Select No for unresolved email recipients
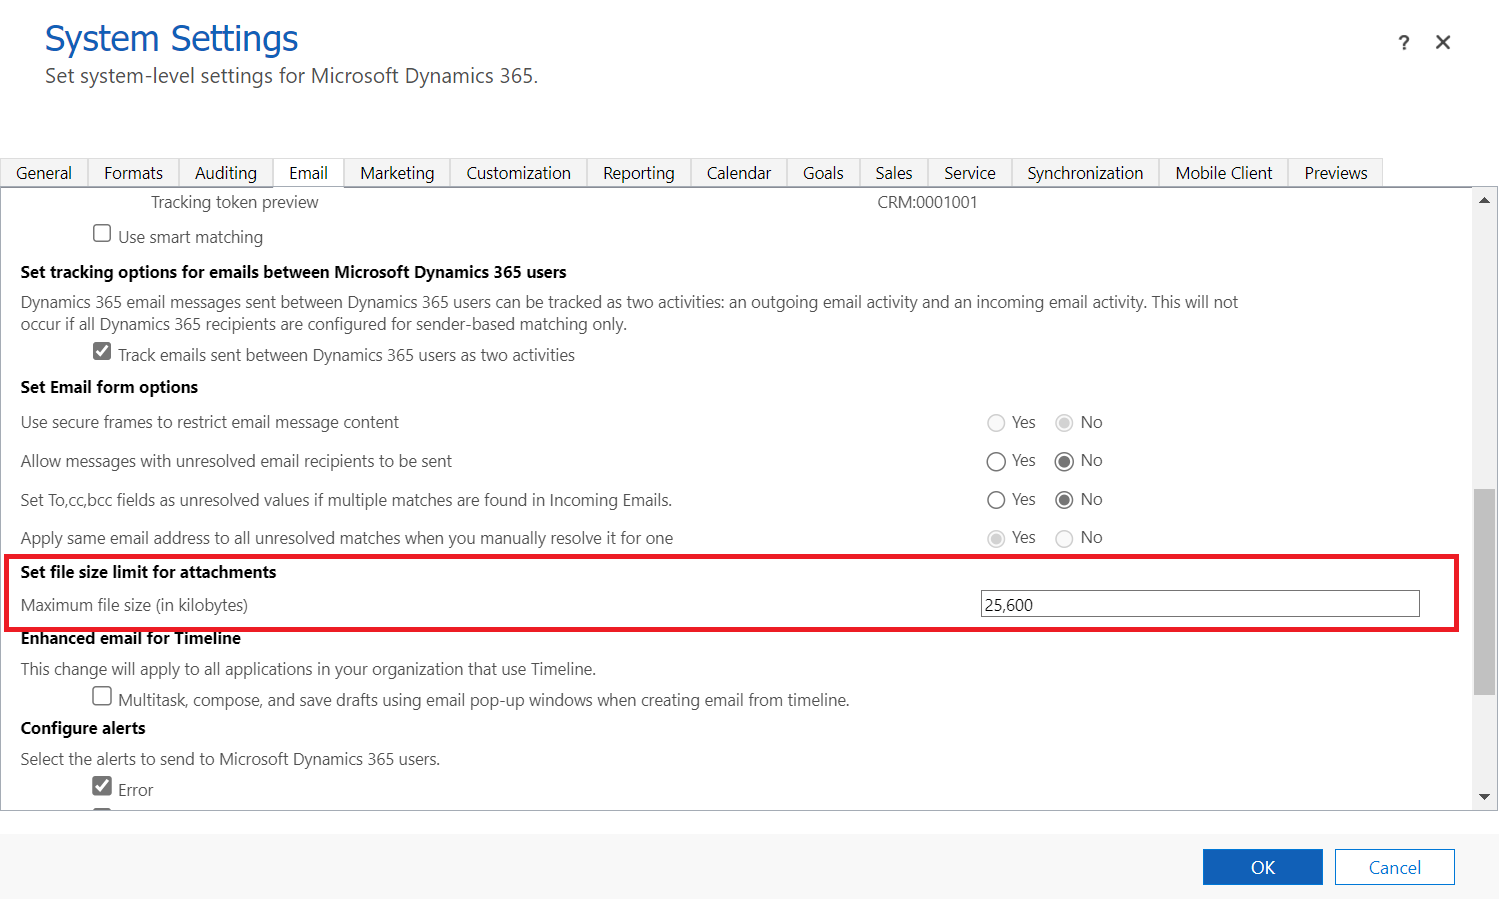Screen dimensions: 1499x899 point(1064,461)
